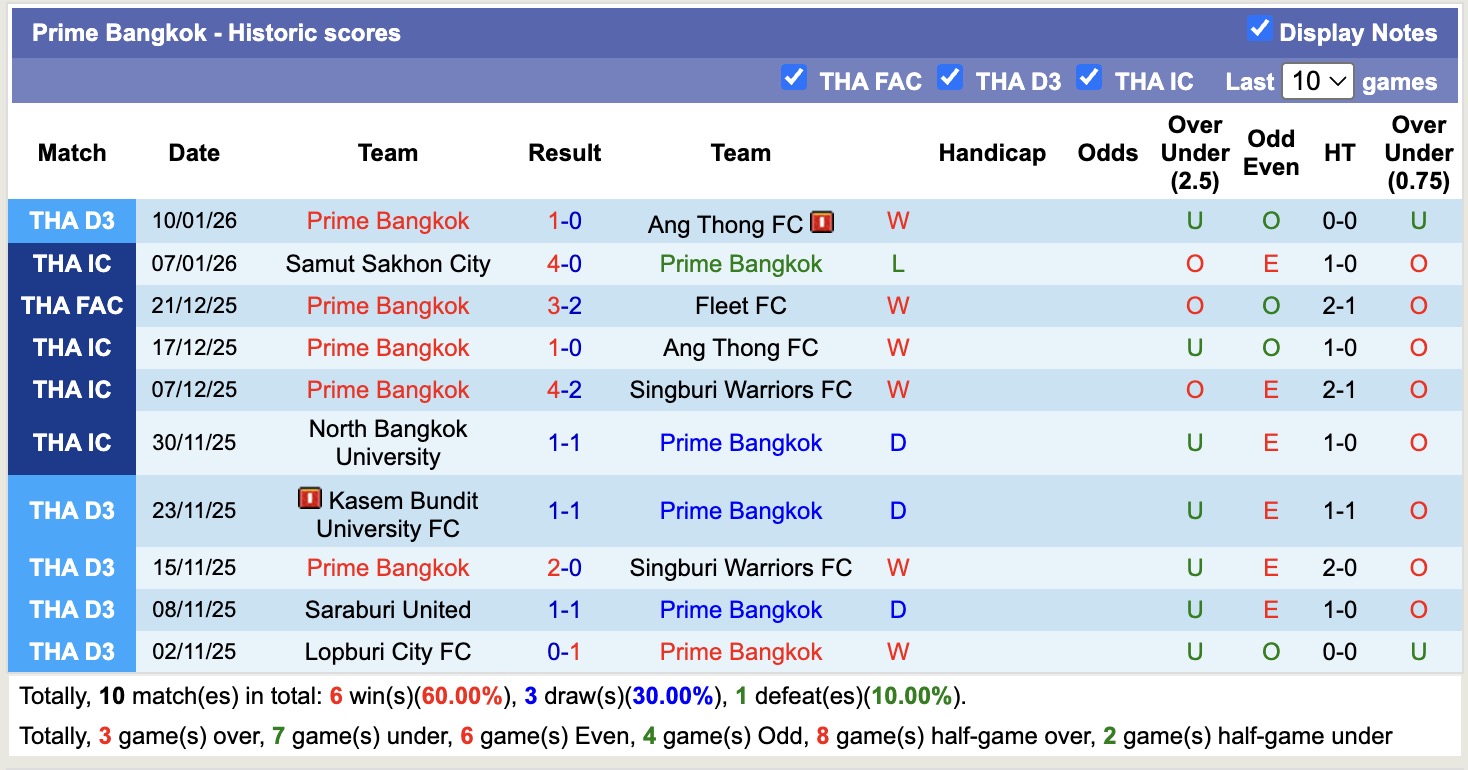Open the Samut Sakhon City team link

coord(388,263)
